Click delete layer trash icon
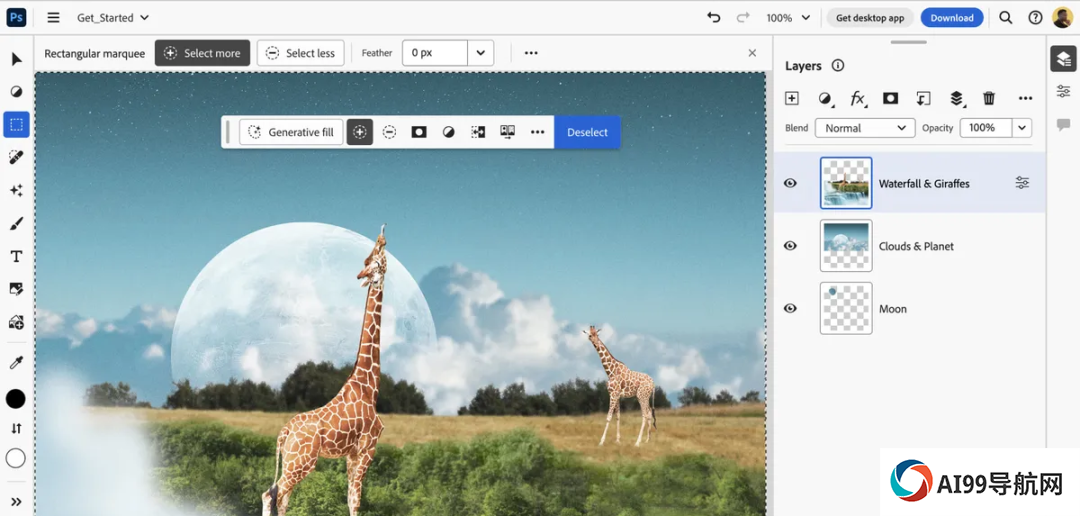This screenshot has height=516, width=1080. pyautogui.click(x=989, y=99)
